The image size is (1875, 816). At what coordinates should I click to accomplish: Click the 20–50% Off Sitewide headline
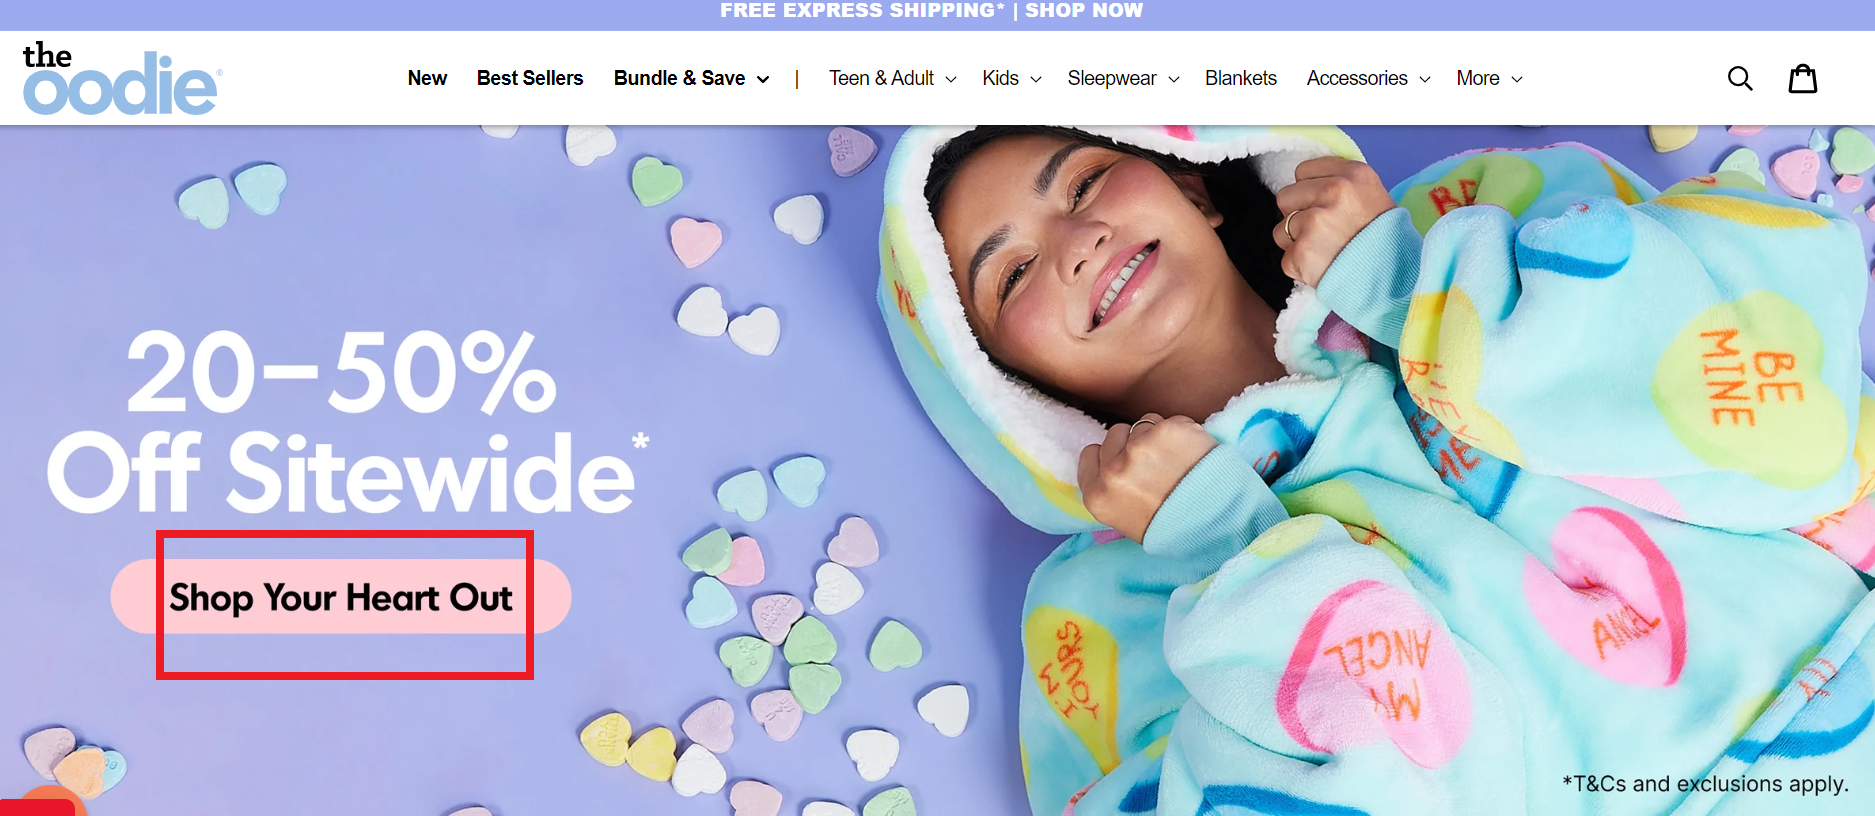[347, 420]
